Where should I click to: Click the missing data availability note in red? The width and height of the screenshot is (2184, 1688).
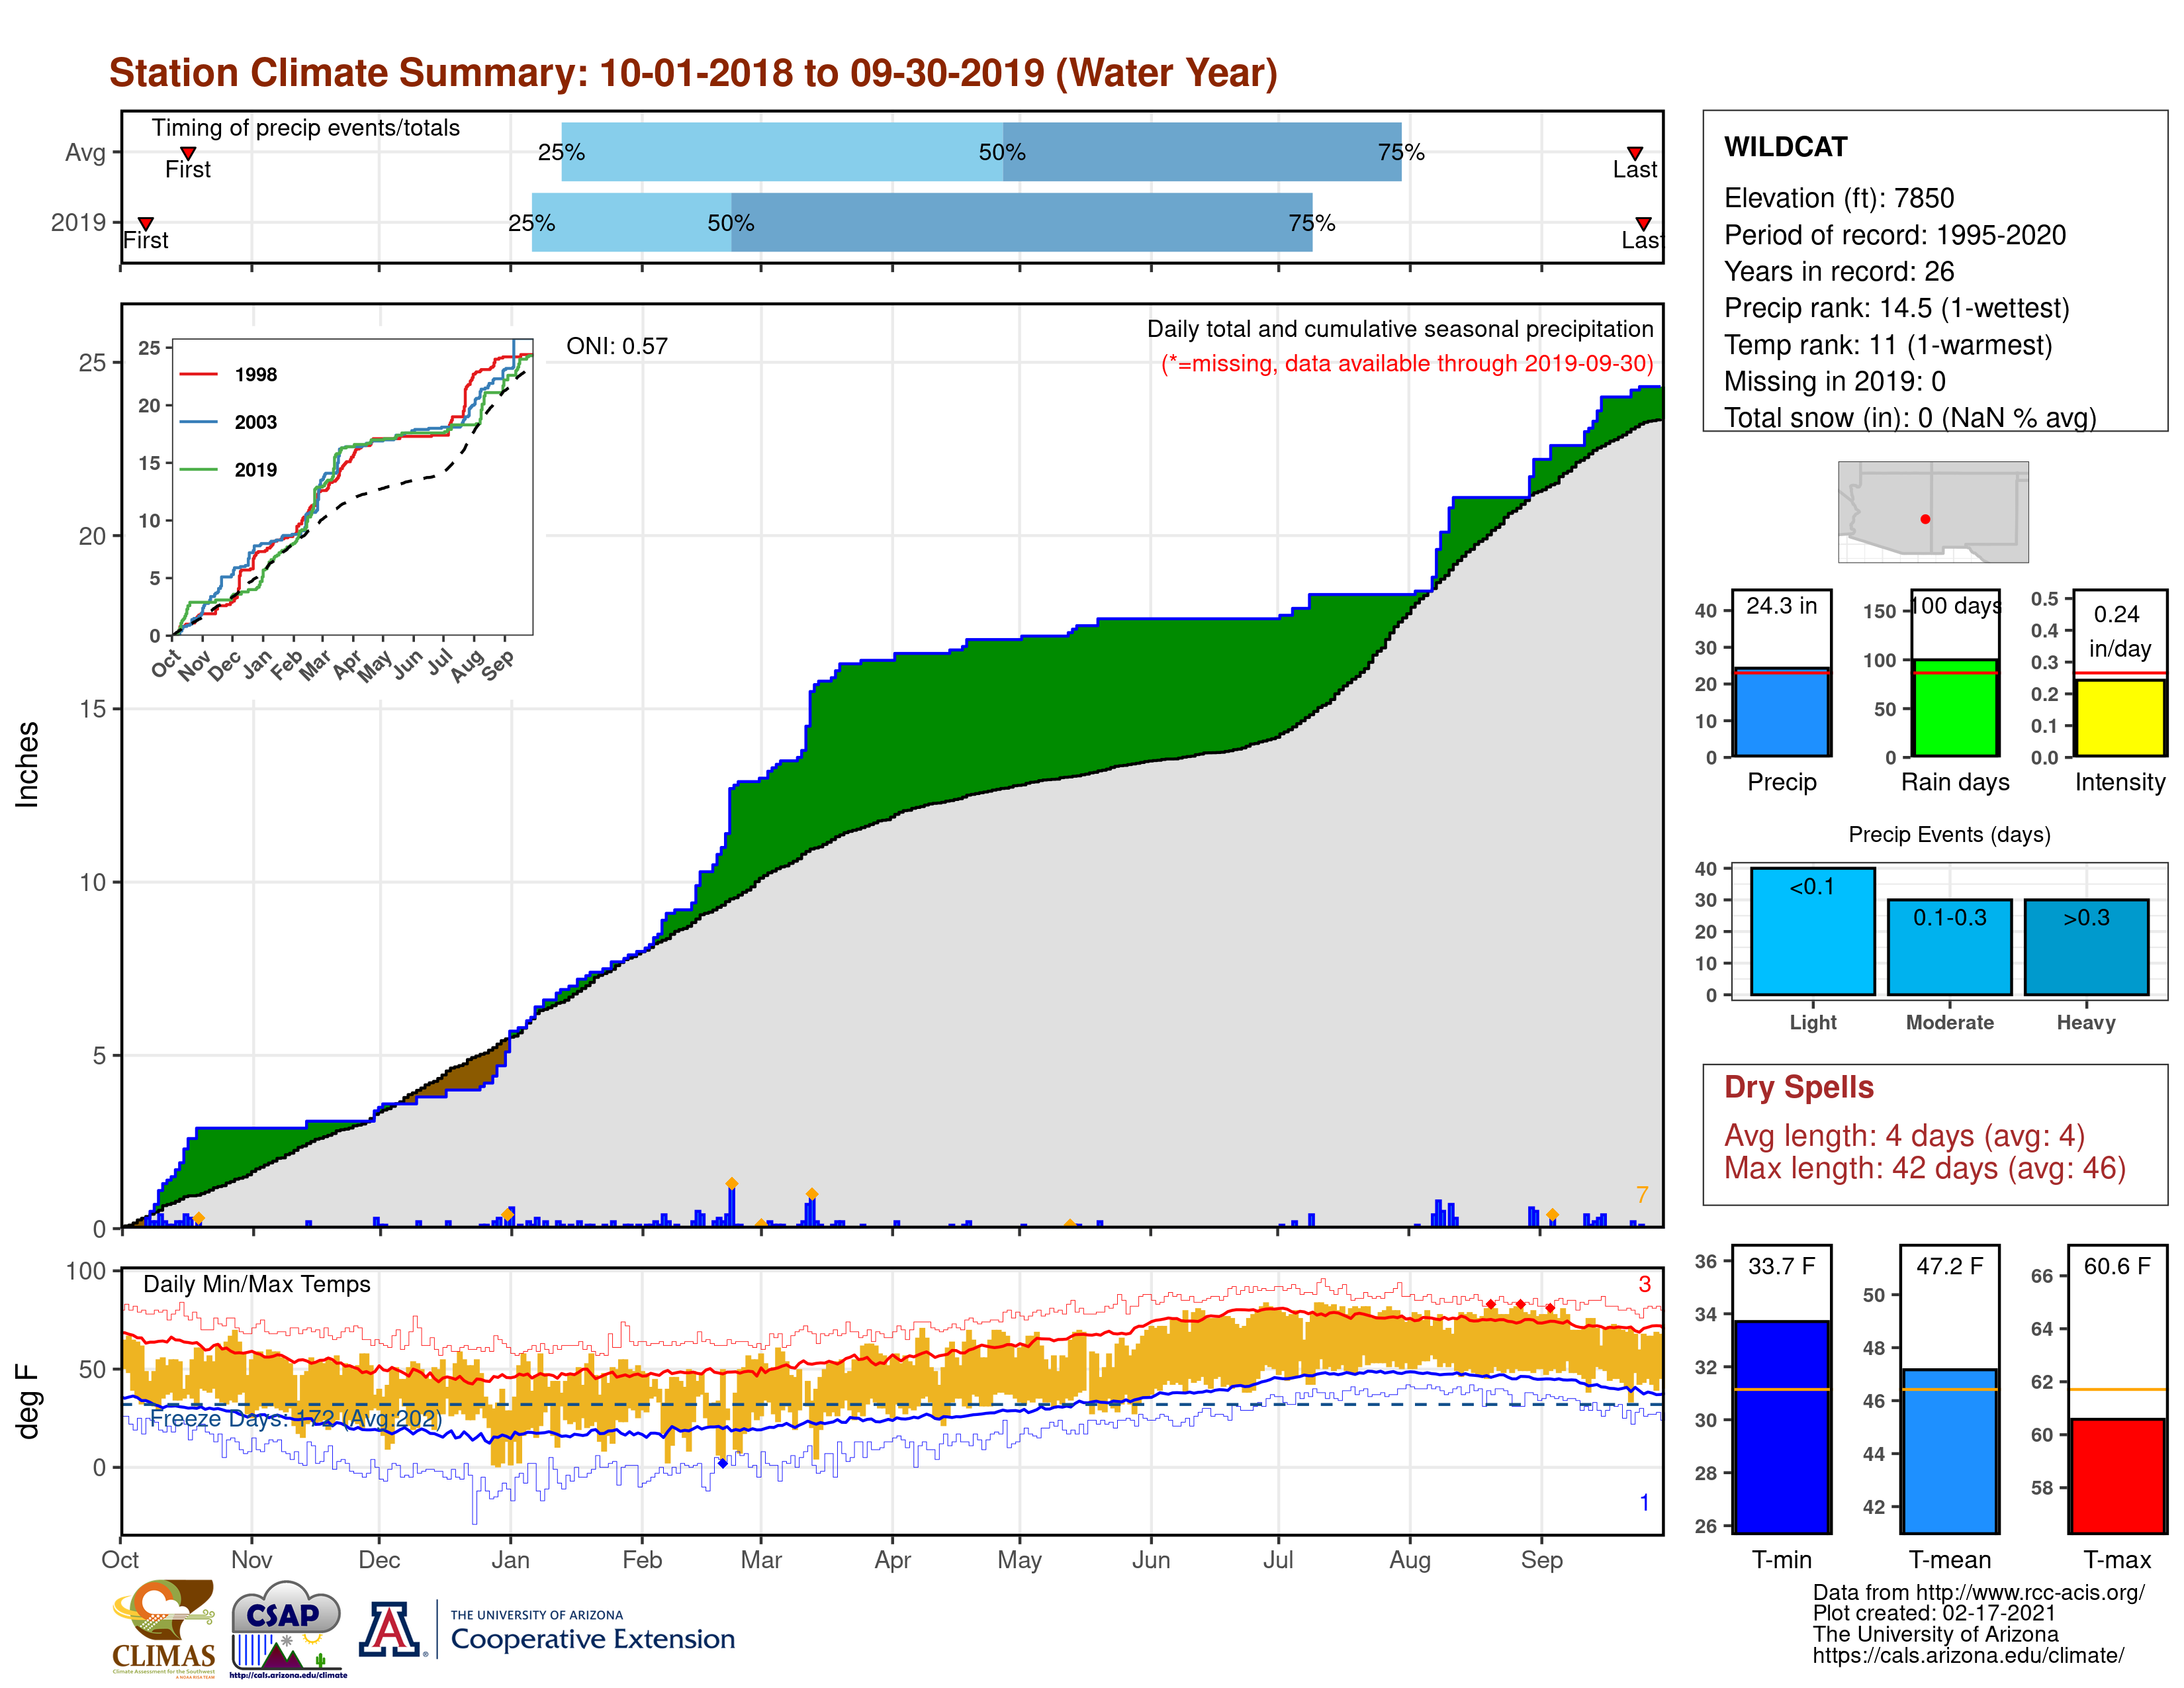(x=1407, y=363)
